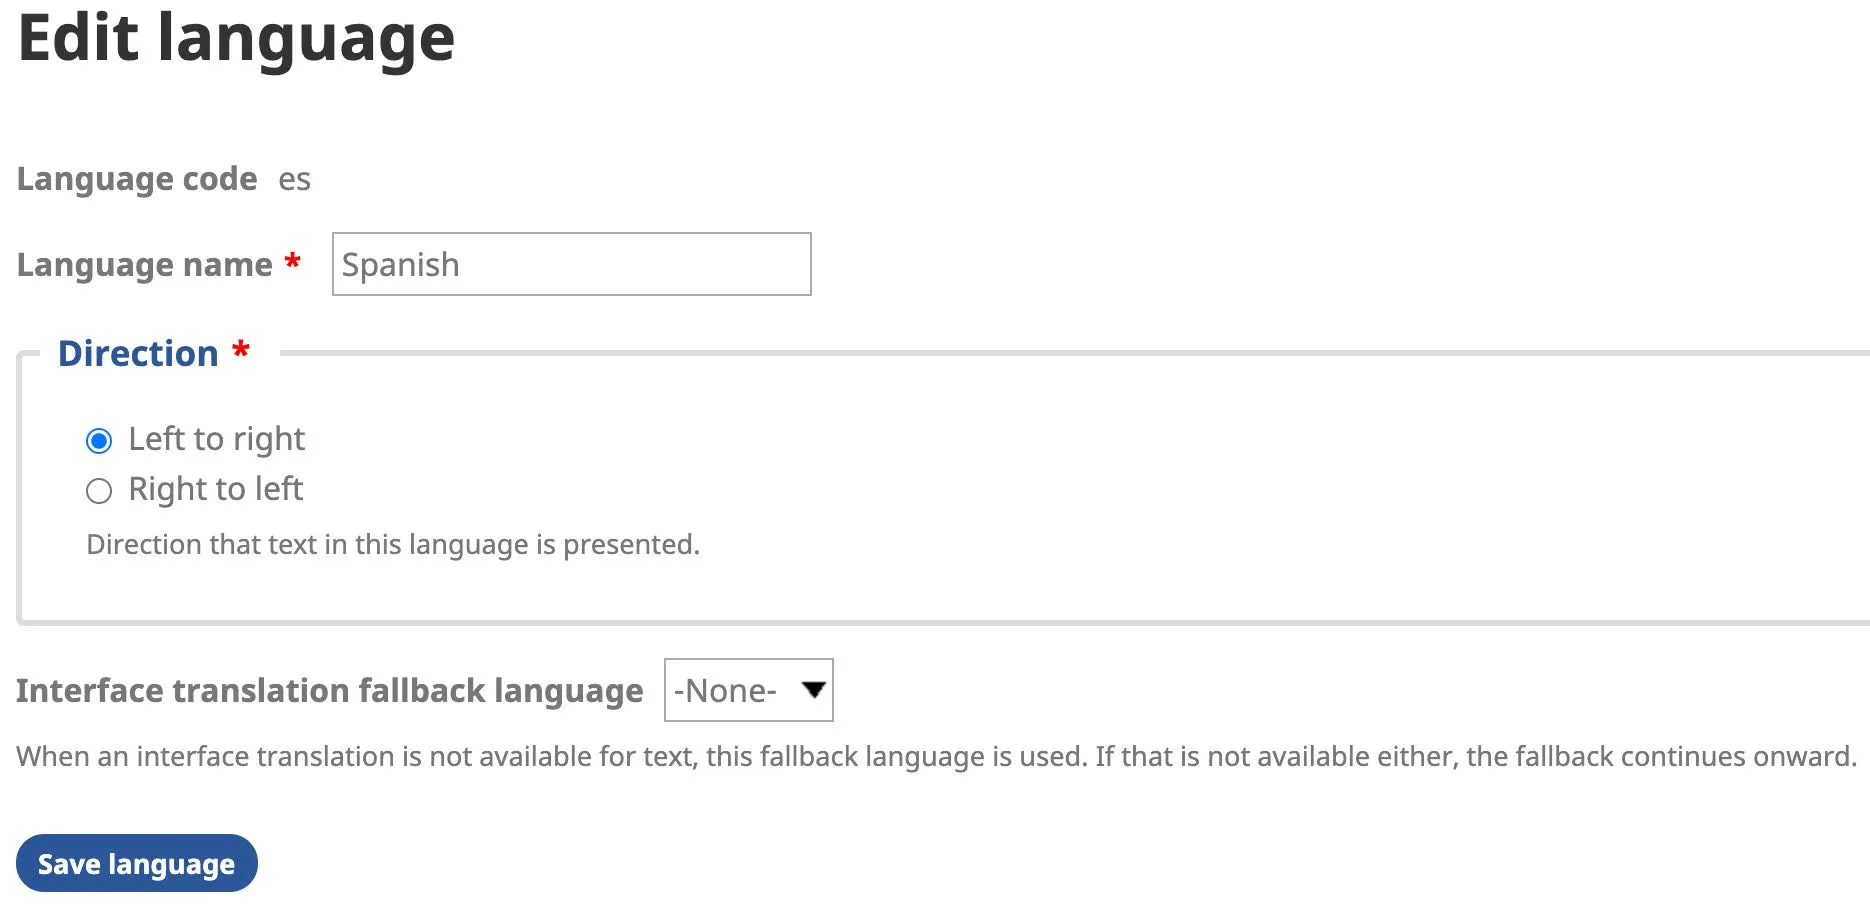Image resolution: width=1870 pixels, height=906 pixels.
Task: Click the "Interface translation fallback language" label
Action: pyautogui.click(x=329, y=691)
